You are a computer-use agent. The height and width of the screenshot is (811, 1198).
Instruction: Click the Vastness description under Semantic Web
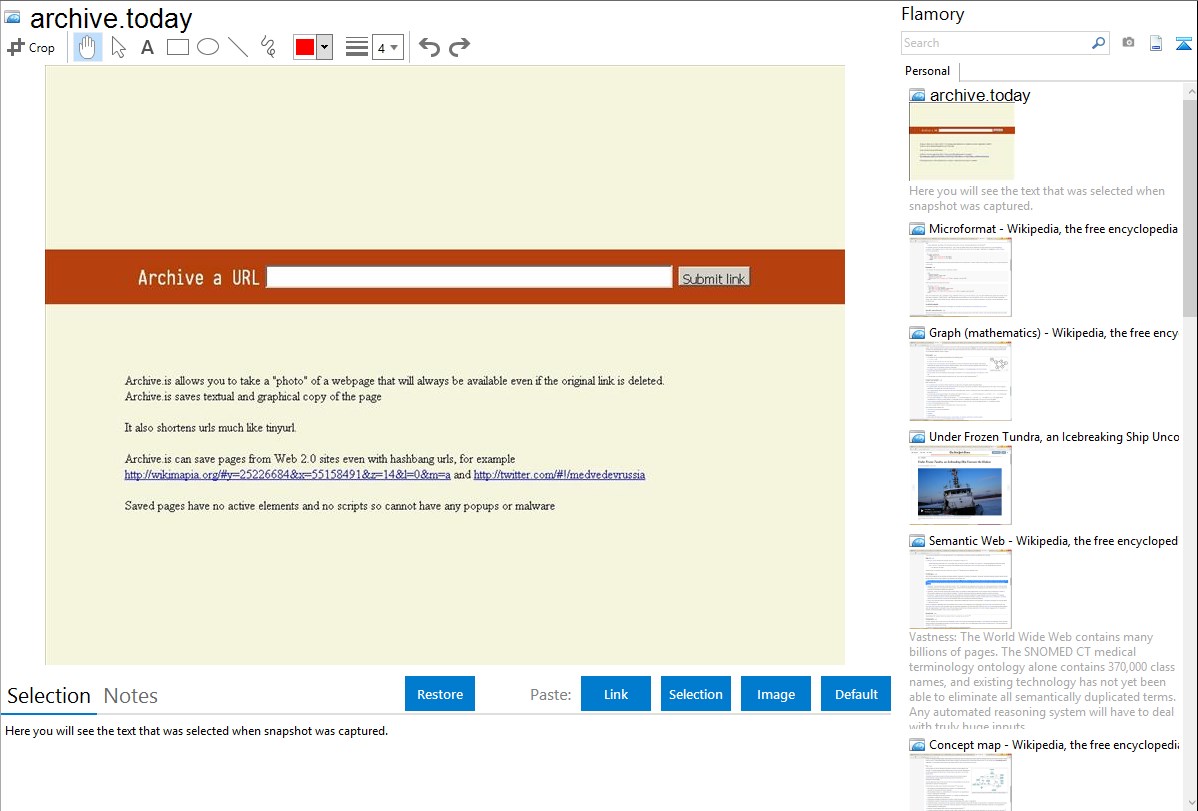[x=1043, y=681]
